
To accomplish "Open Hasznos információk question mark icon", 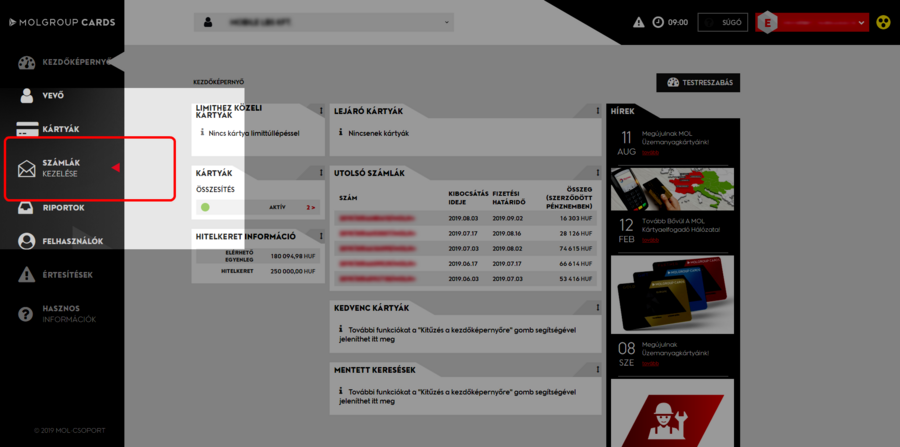I will [27, 314].
